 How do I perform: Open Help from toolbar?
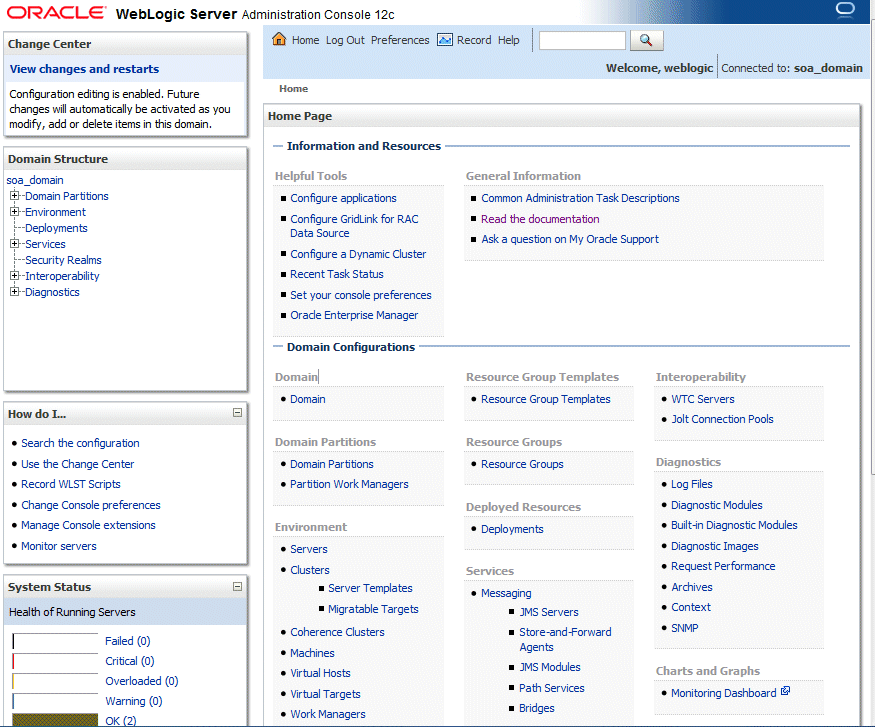click(x=508, y=40)
